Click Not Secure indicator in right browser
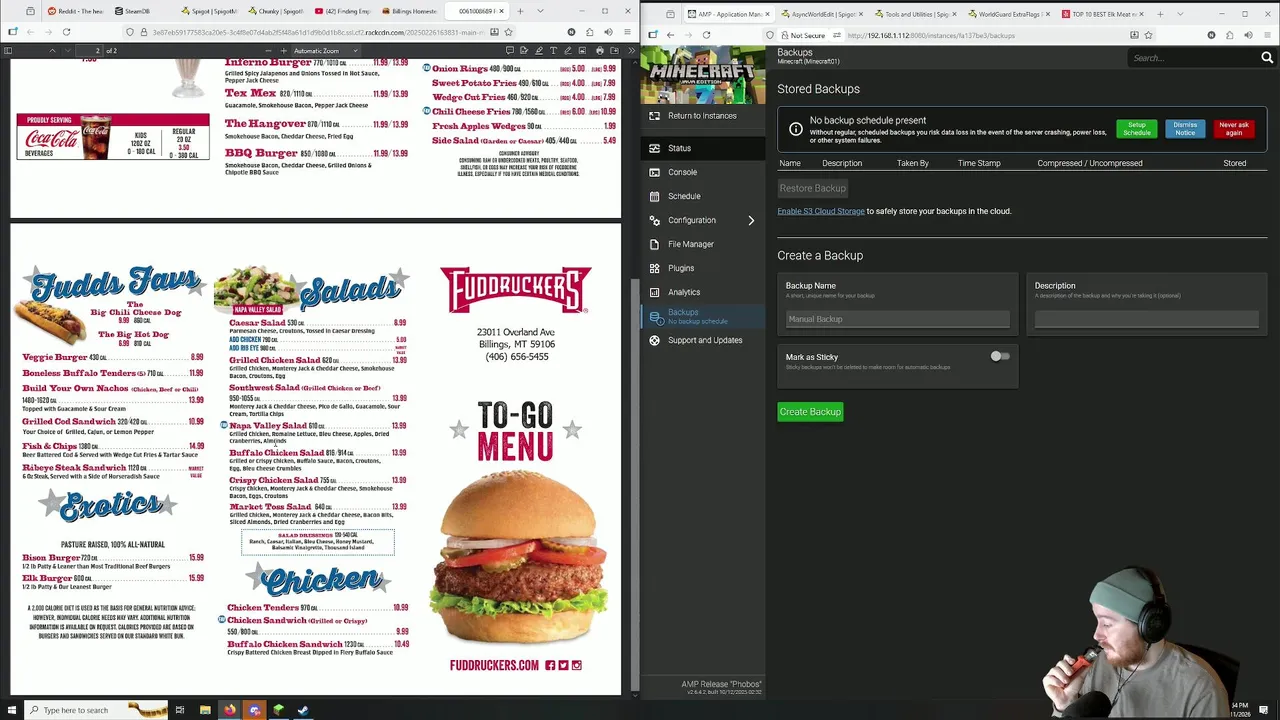The image size is (1280, 720). click(805, 35)
